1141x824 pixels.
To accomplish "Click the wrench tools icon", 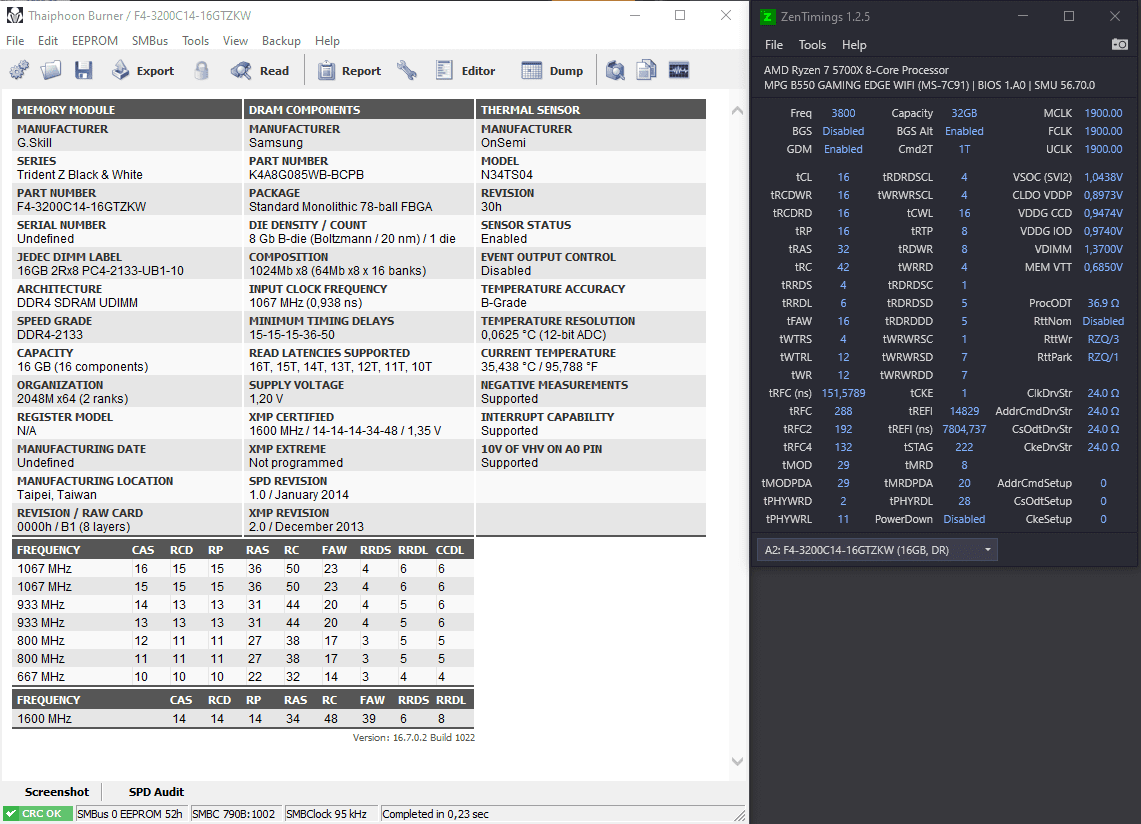I will coord(407,71).
